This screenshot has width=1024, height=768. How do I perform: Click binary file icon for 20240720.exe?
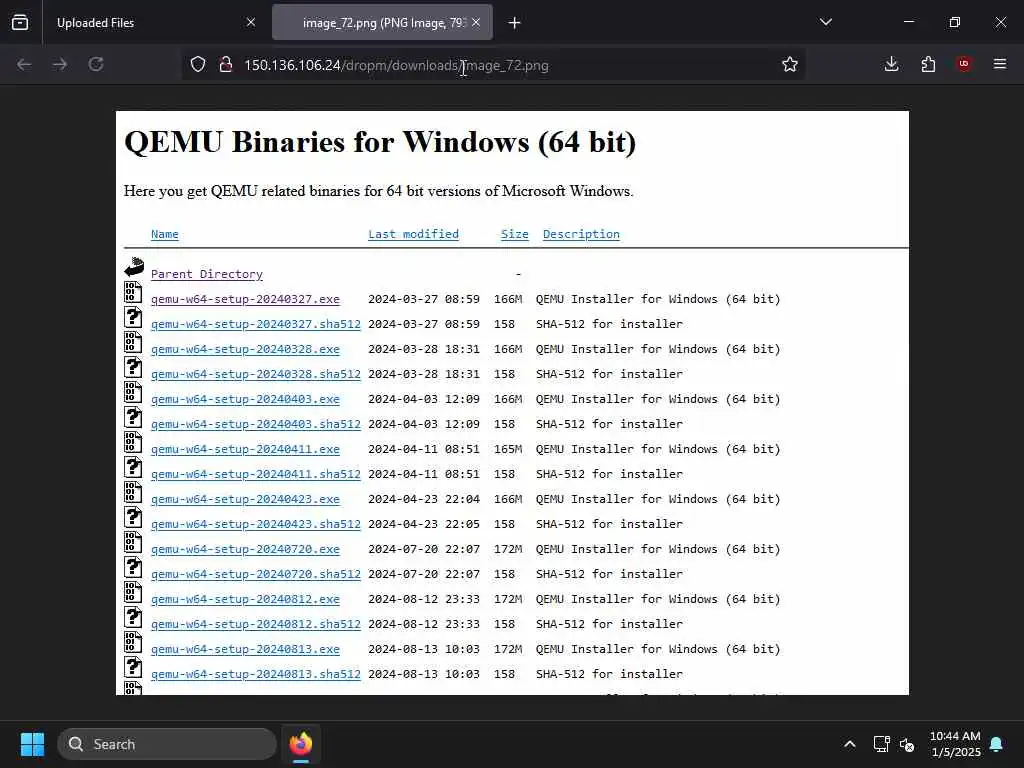[x=133, y=542]
